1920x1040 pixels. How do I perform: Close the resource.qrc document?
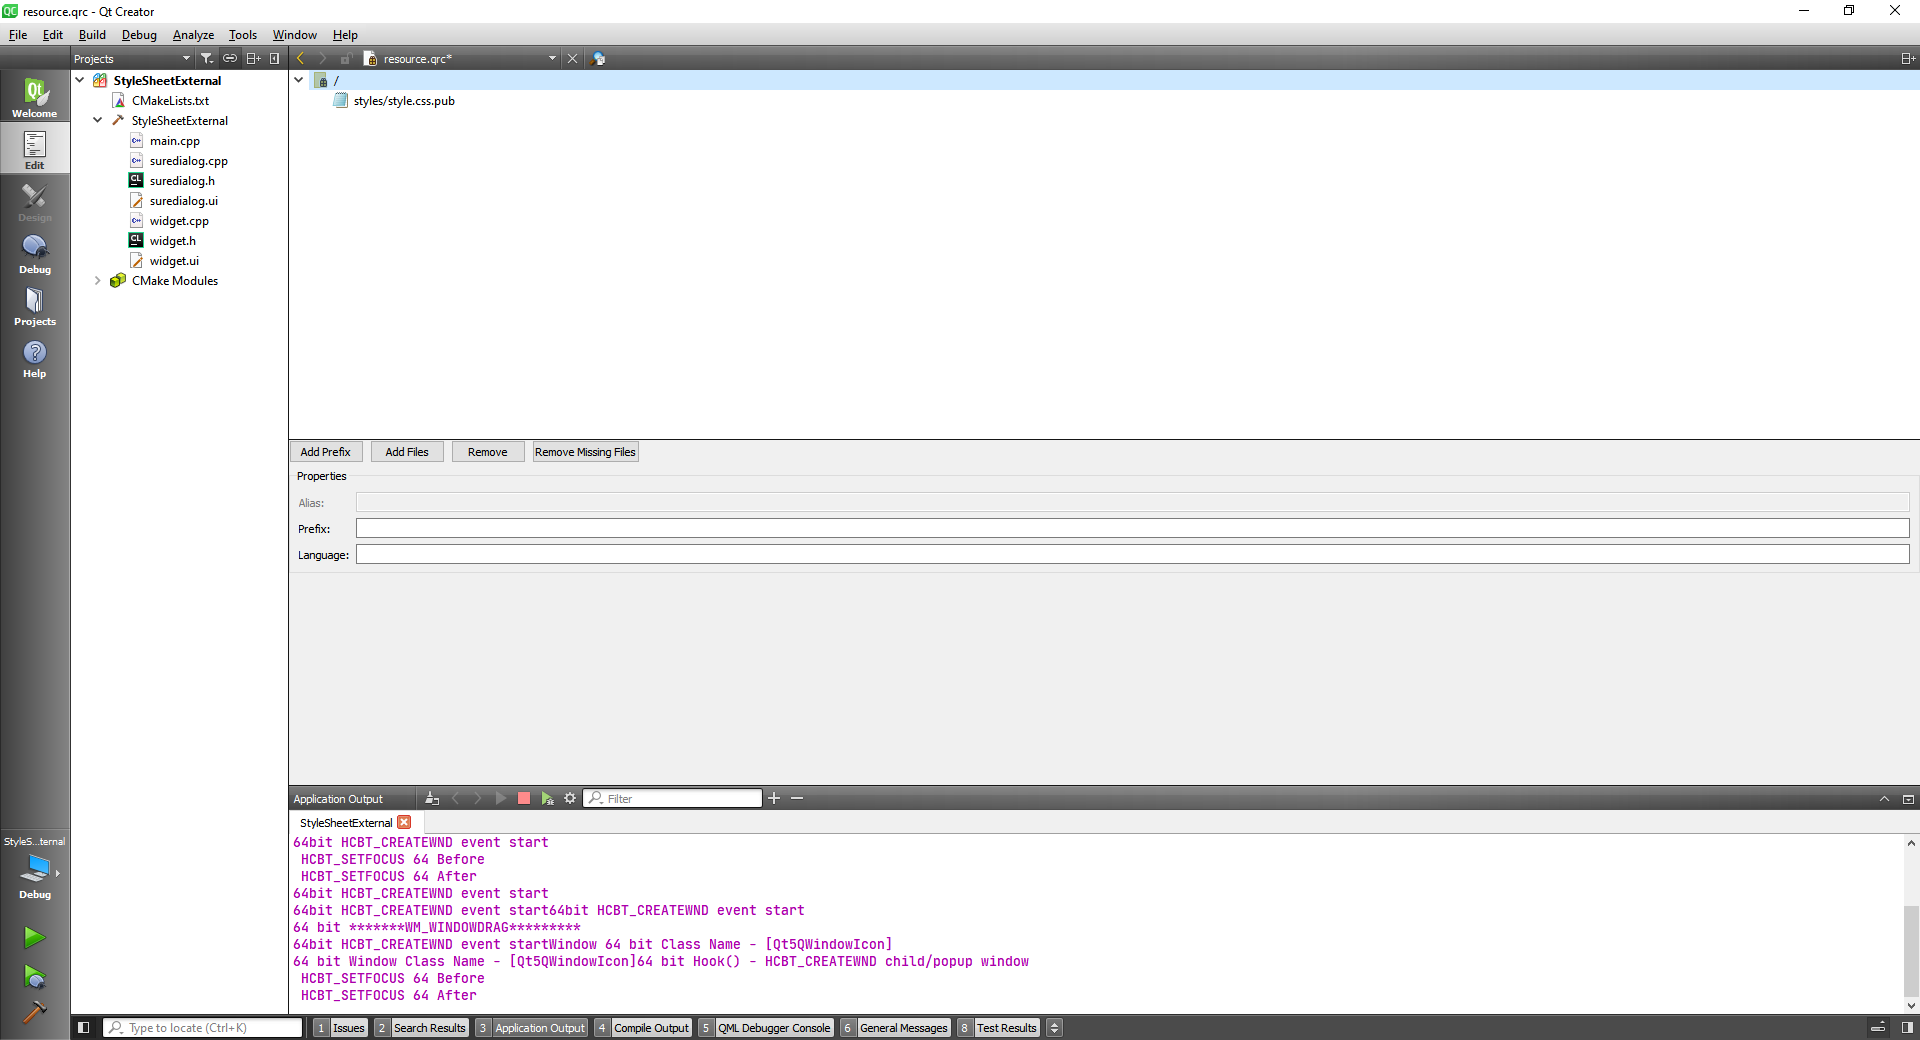click(573, 58)
